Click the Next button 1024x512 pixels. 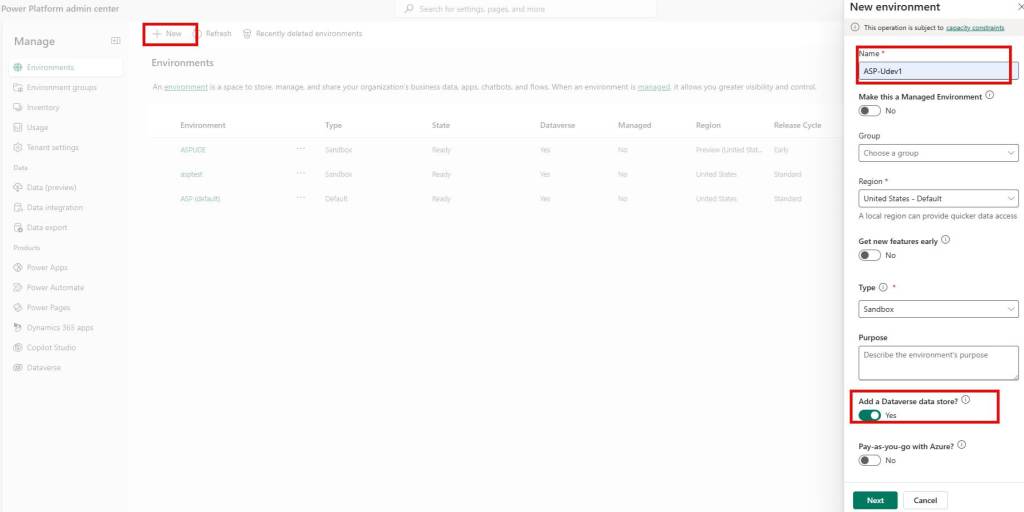pos(875,500)
